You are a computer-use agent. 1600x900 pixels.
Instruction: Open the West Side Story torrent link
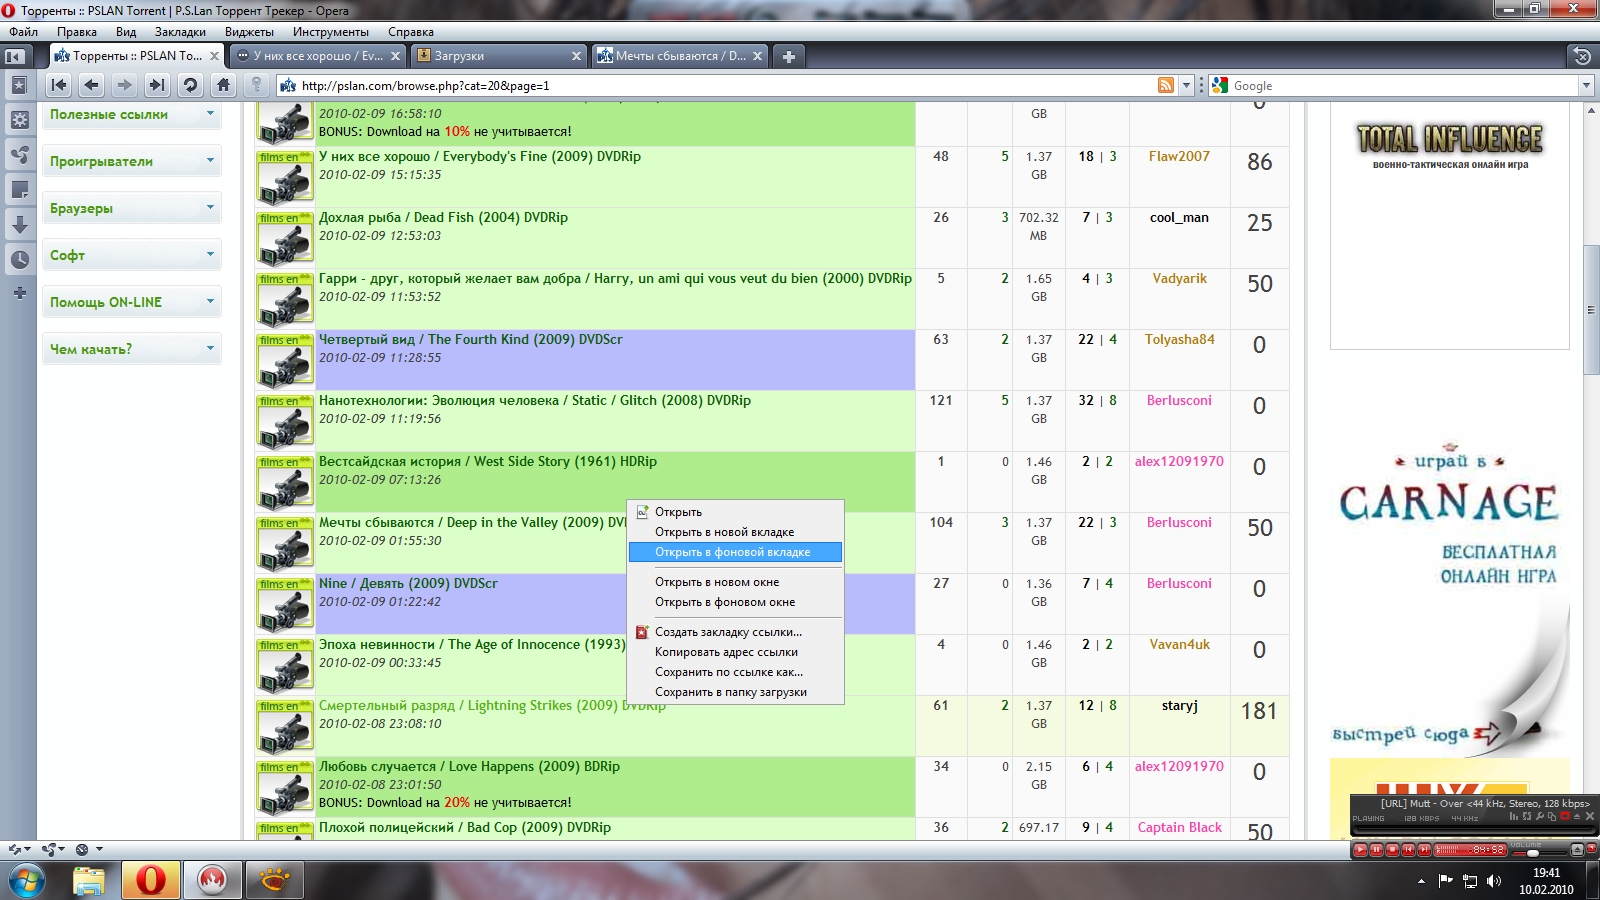(x=487, y=462)
